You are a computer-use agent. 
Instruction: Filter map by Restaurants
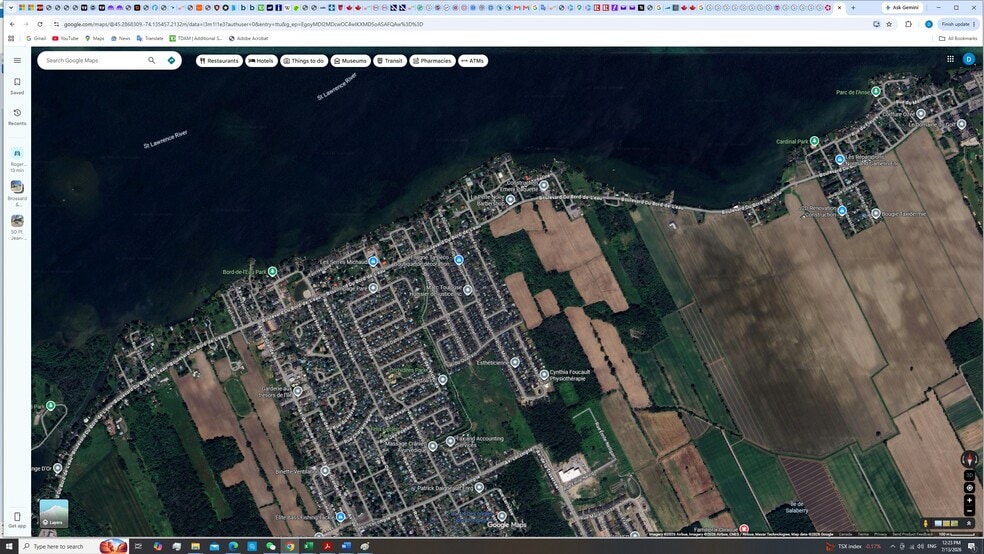pyautogui.click(x=219, y=61)
